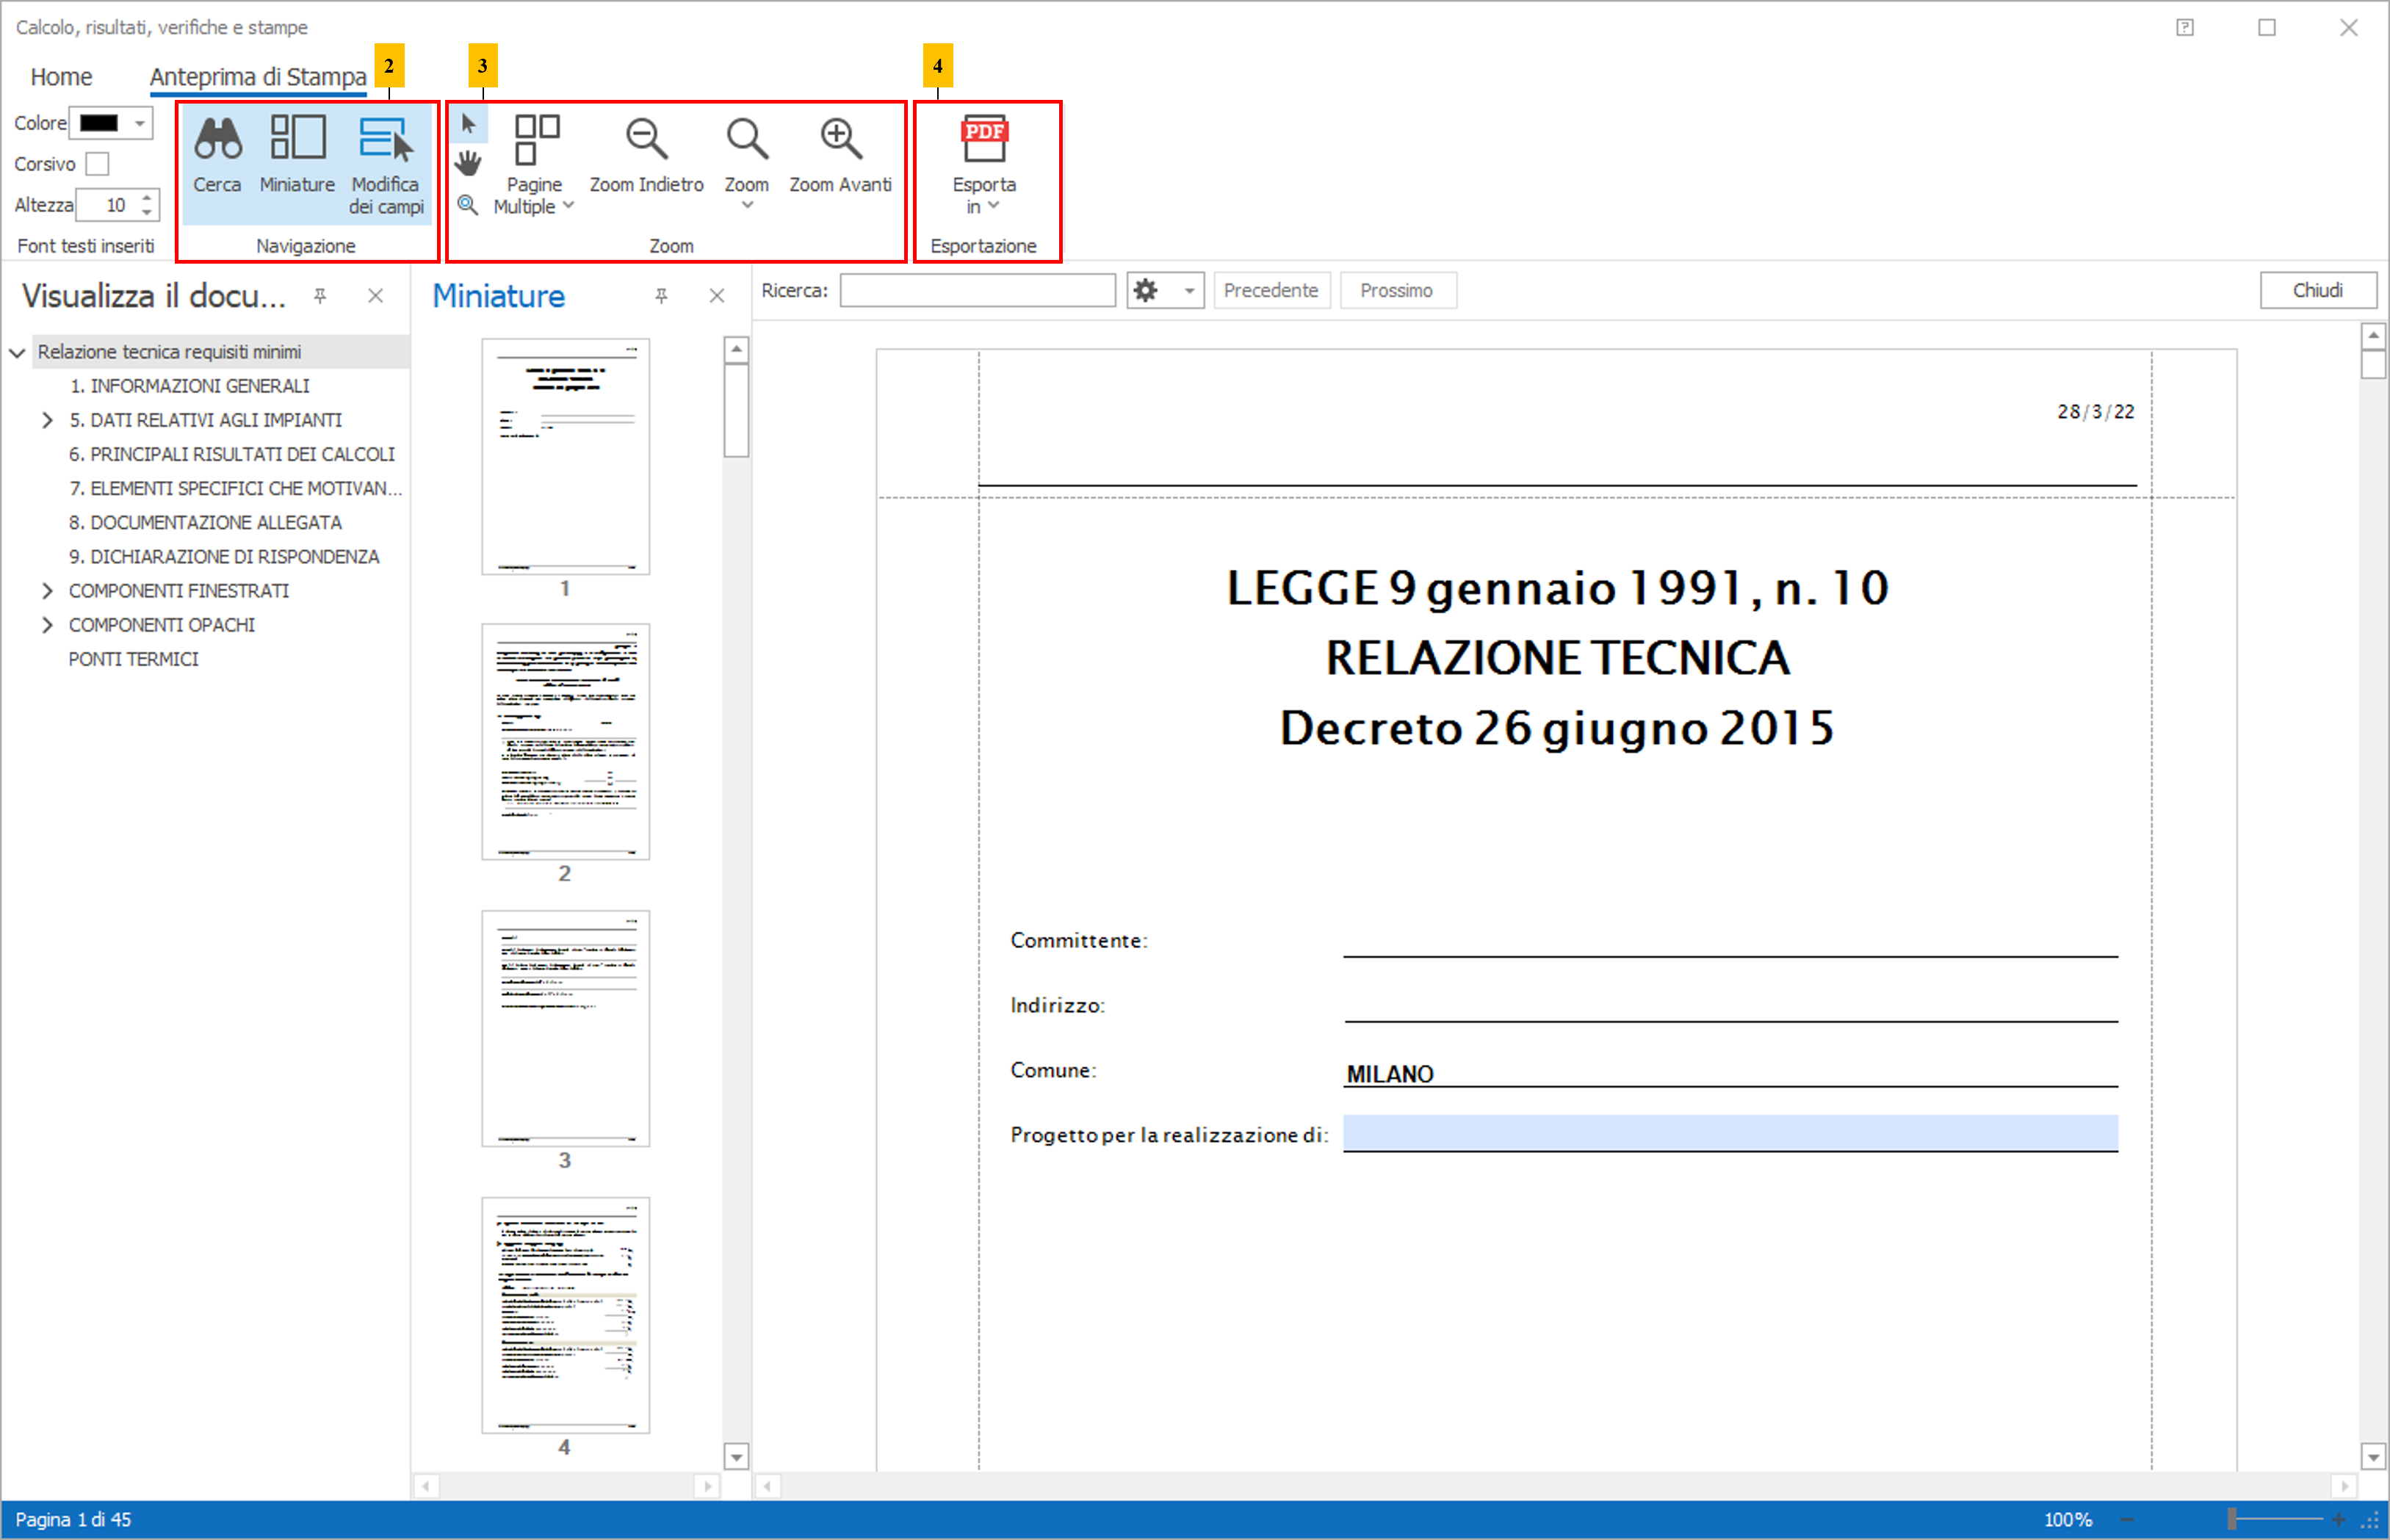Click document vertical scrollbar up arrow

2373,335
